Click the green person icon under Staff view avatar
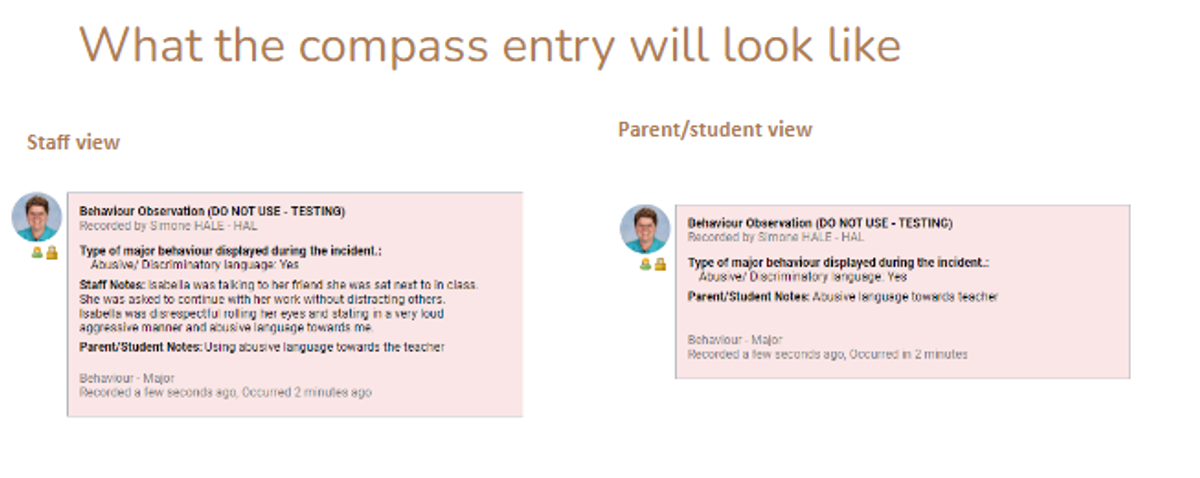 click(x=38, y=253)
